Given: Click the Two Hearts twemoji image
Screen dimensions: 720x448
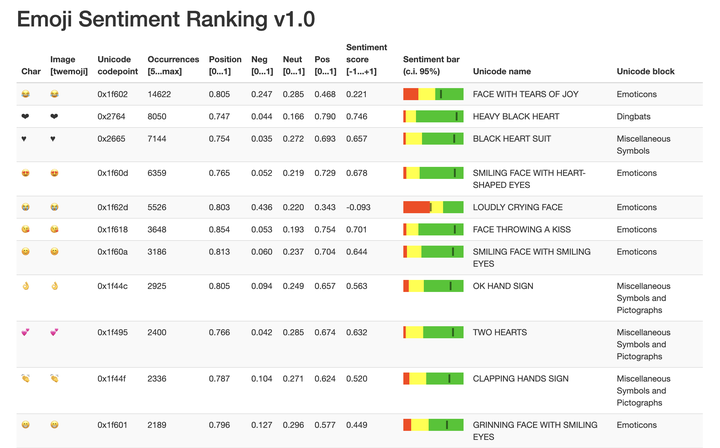Looking at the screenshot, I should pos(54,332).
